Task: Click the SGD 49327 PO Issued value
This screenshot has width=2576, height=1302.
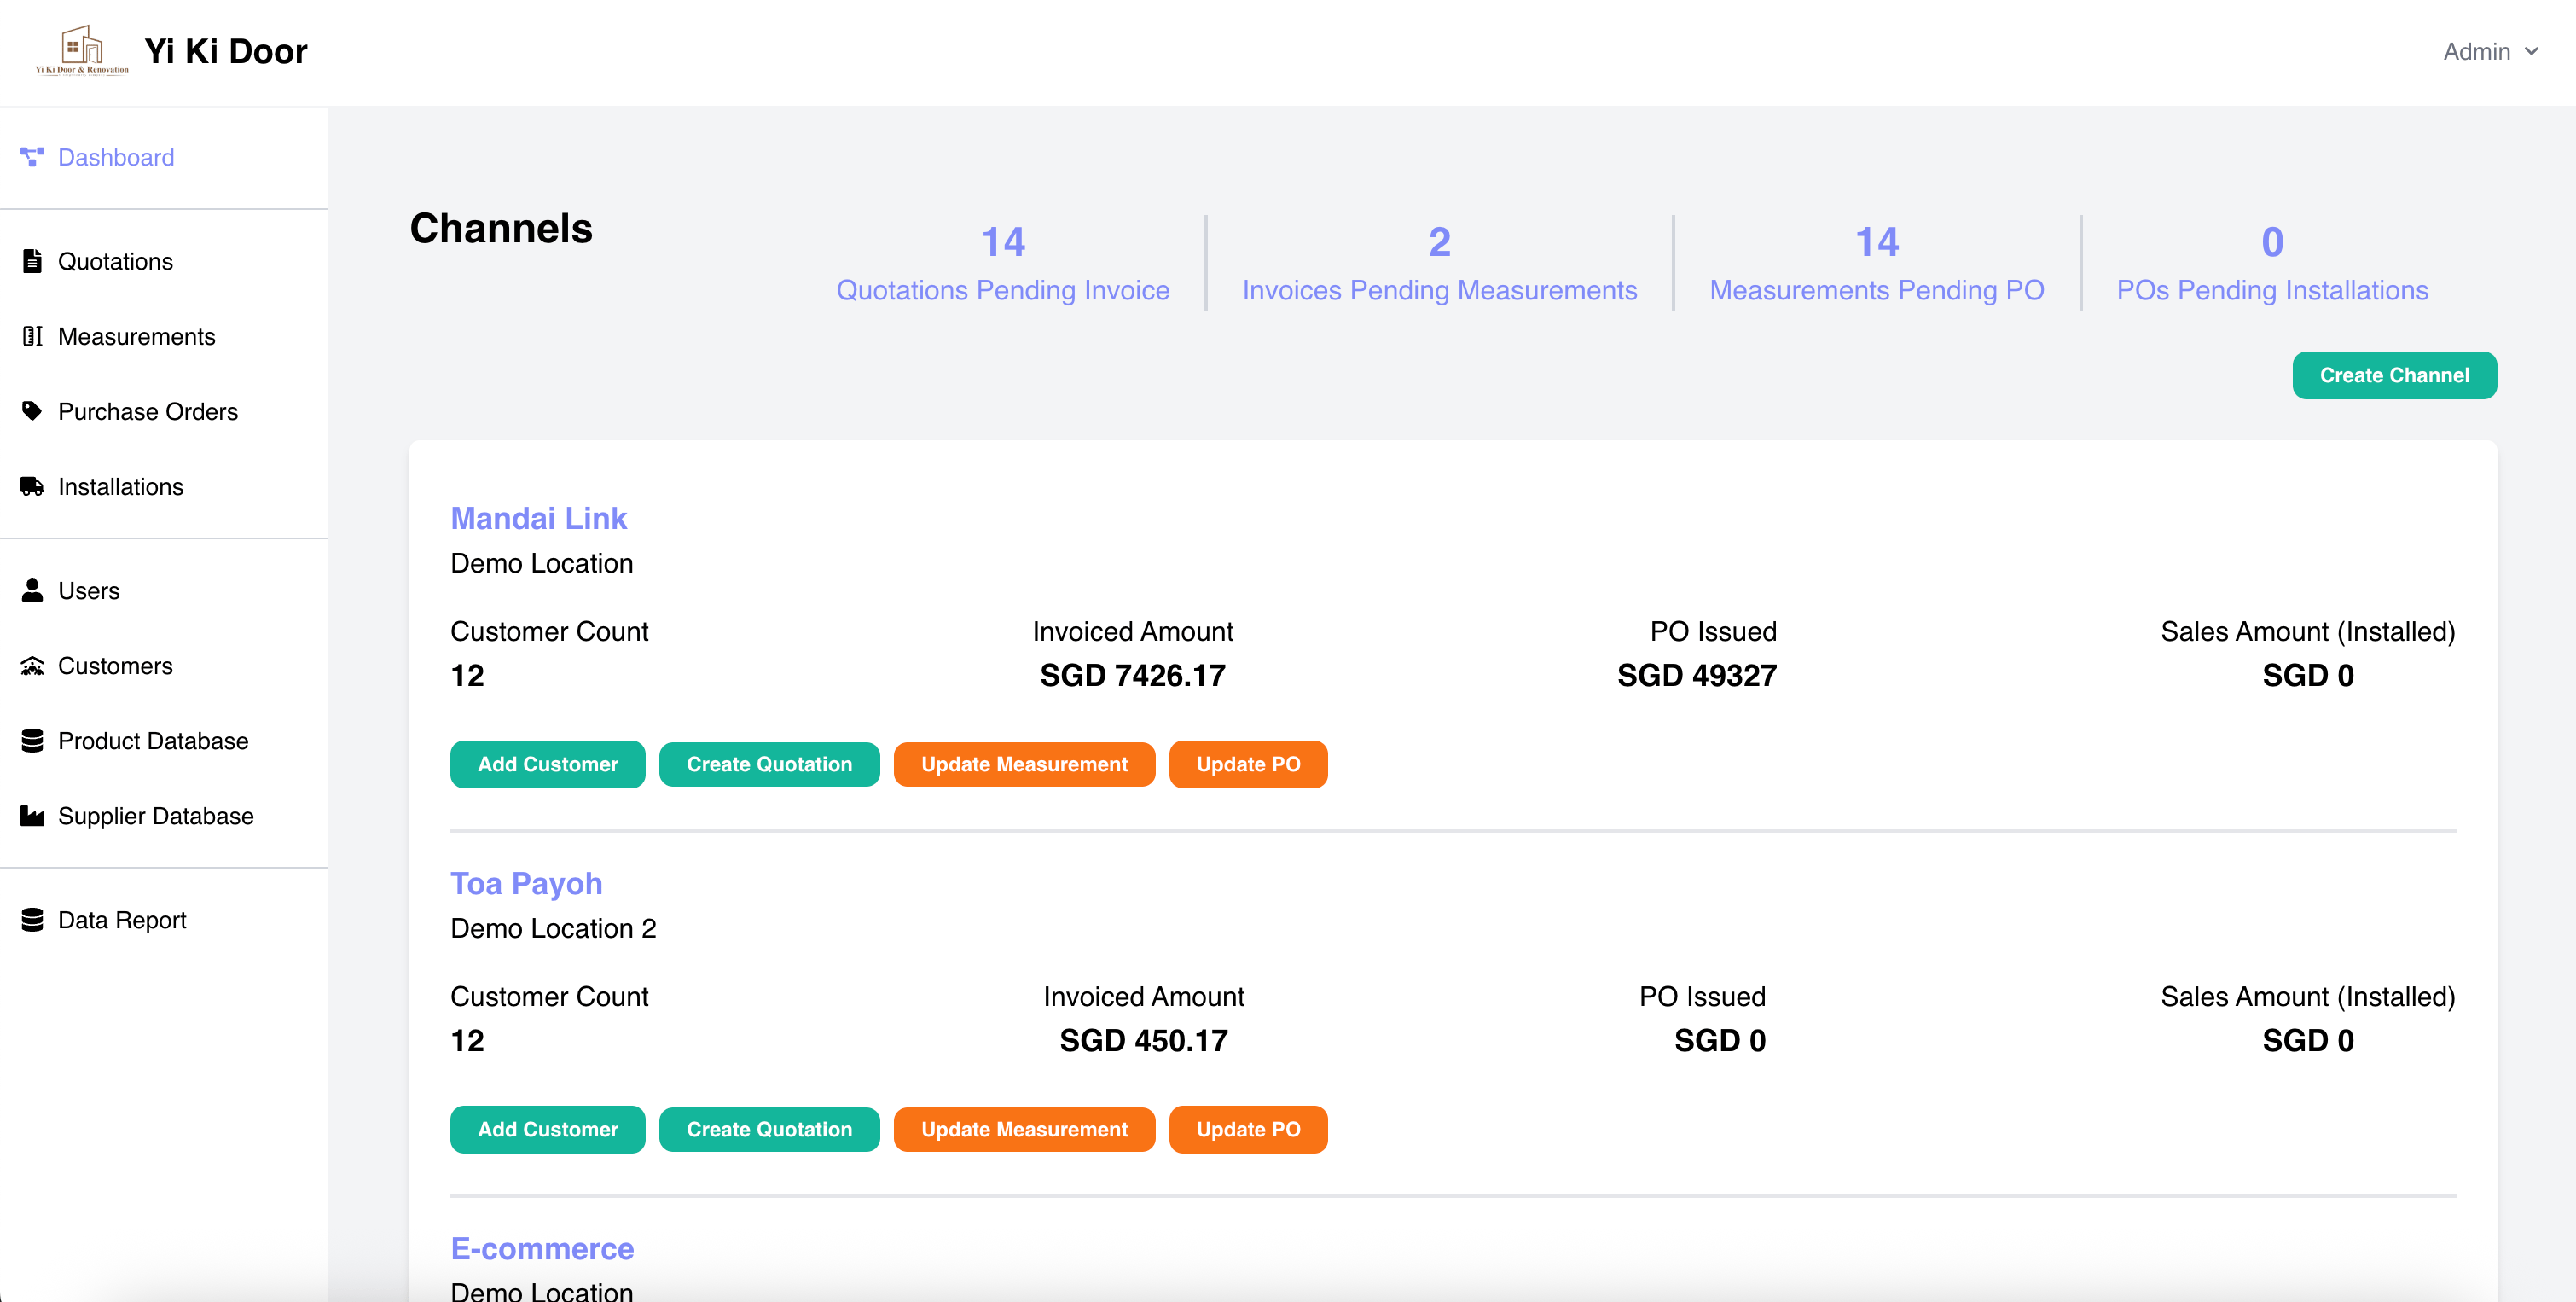Action: pyautogui.click(x=1697, y=675)
